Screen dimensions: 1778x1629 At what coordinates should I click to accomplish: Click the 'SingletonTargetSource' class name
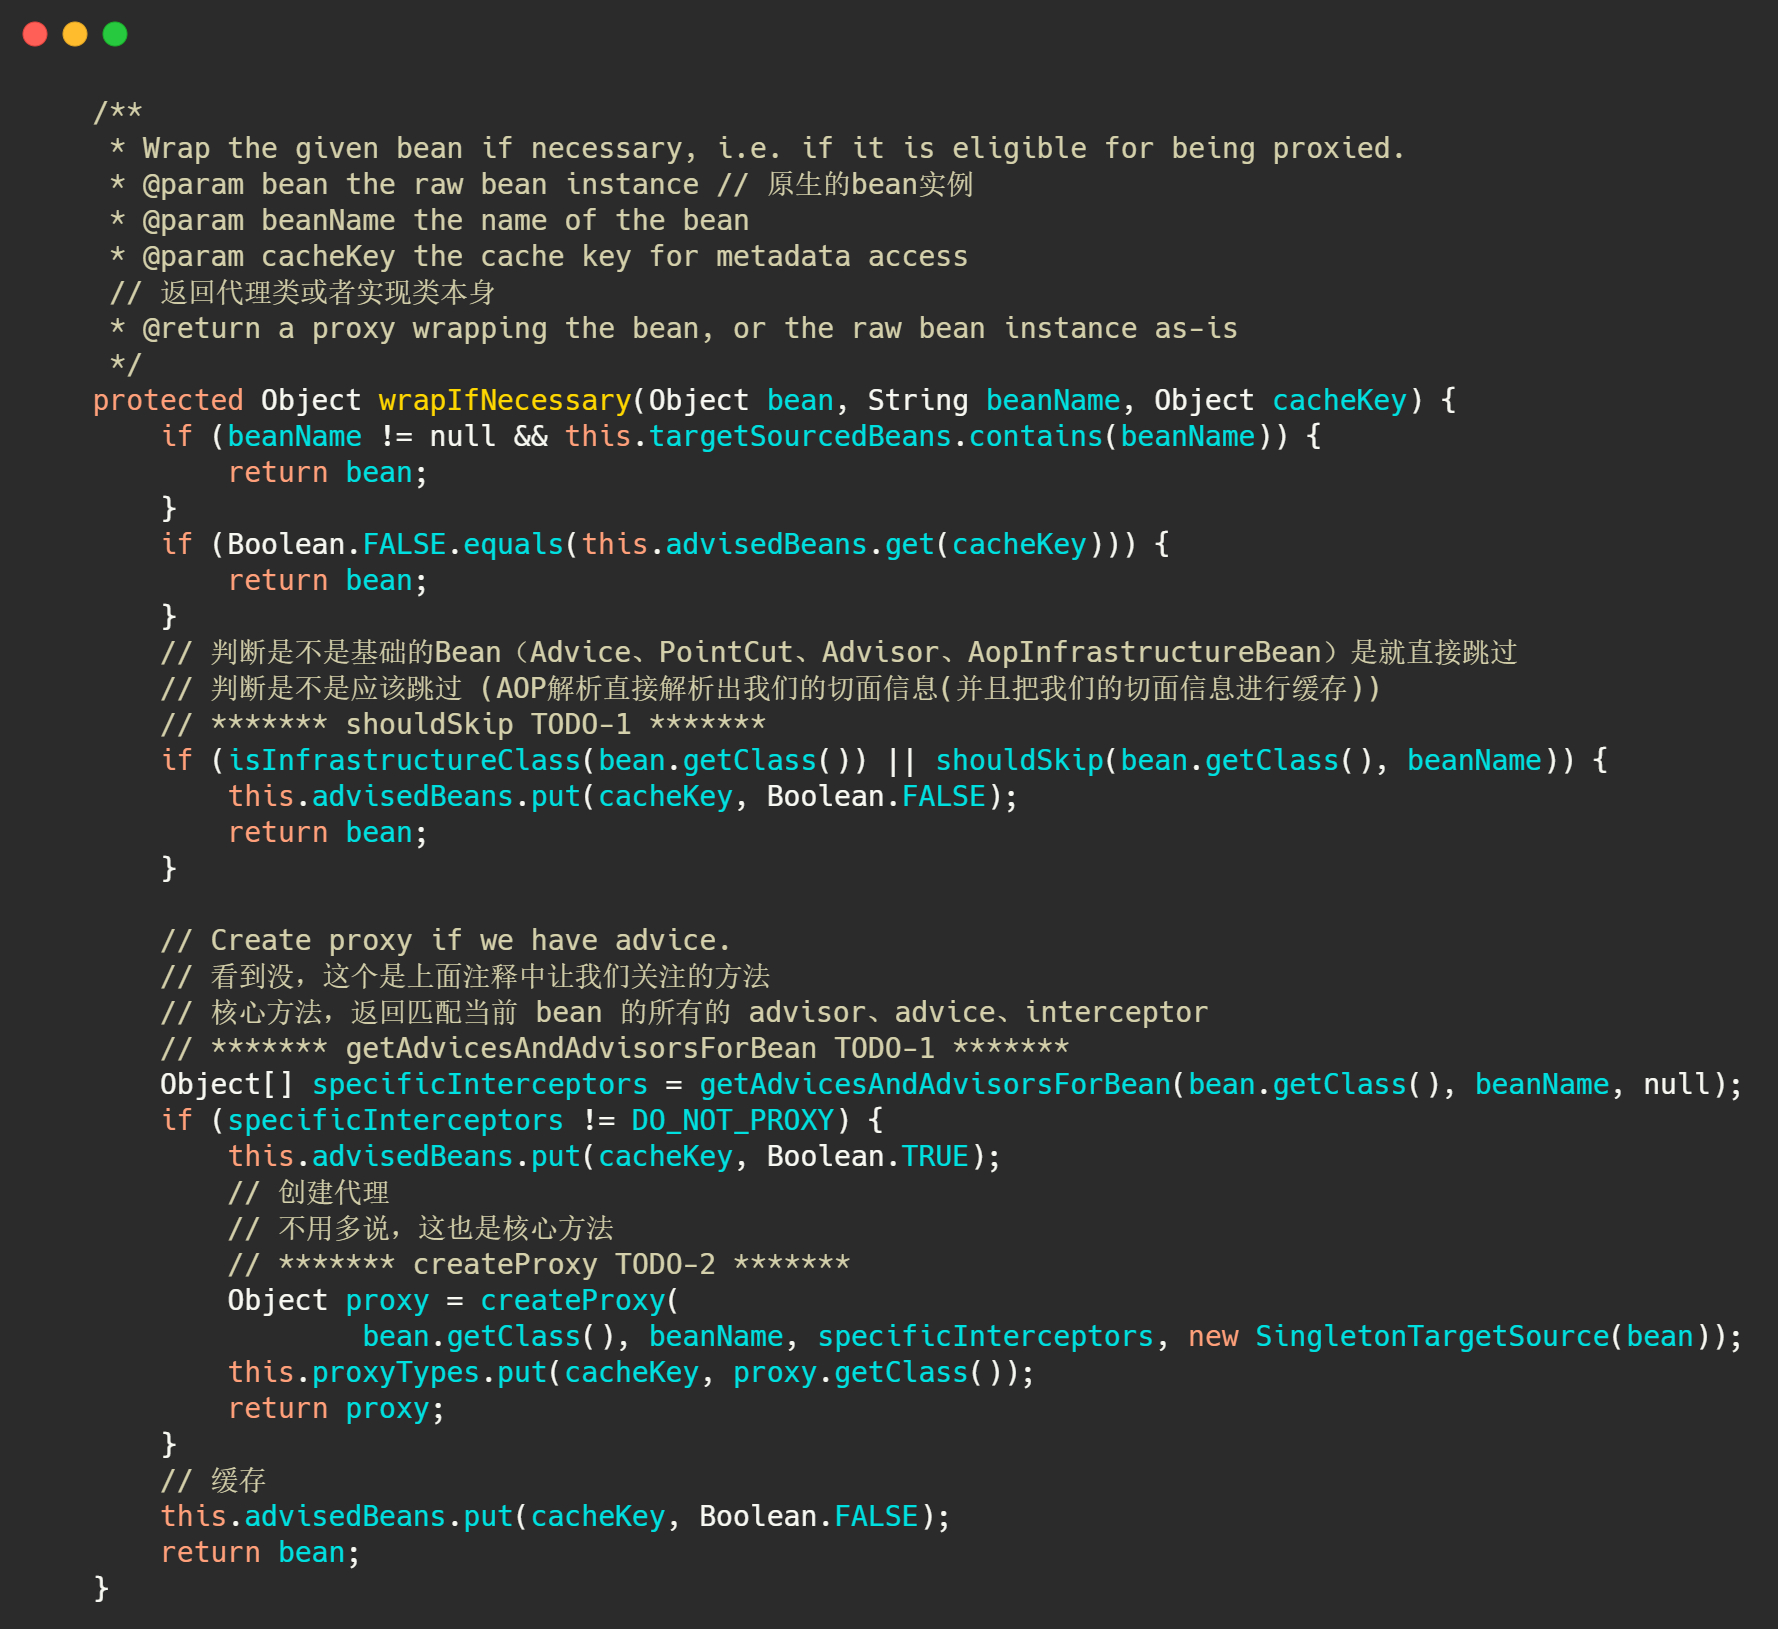[1432, 1336]
